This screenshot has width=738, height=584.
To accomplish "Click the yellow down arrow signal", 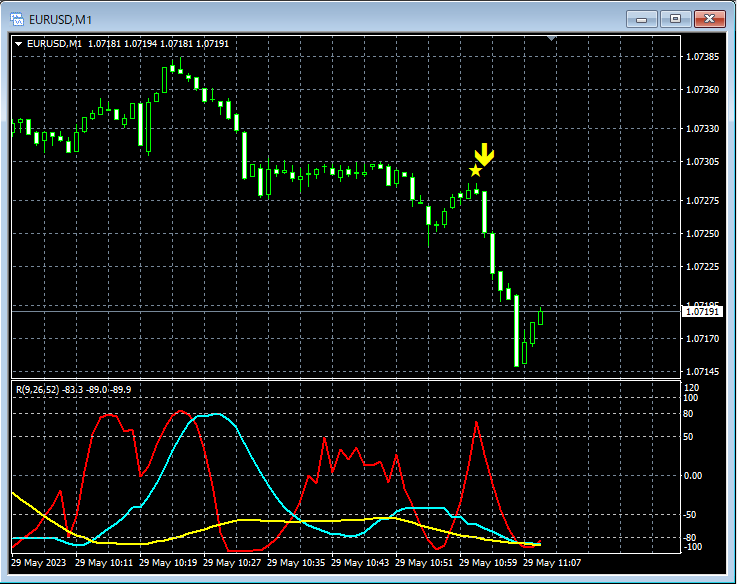I will point(484,154).
